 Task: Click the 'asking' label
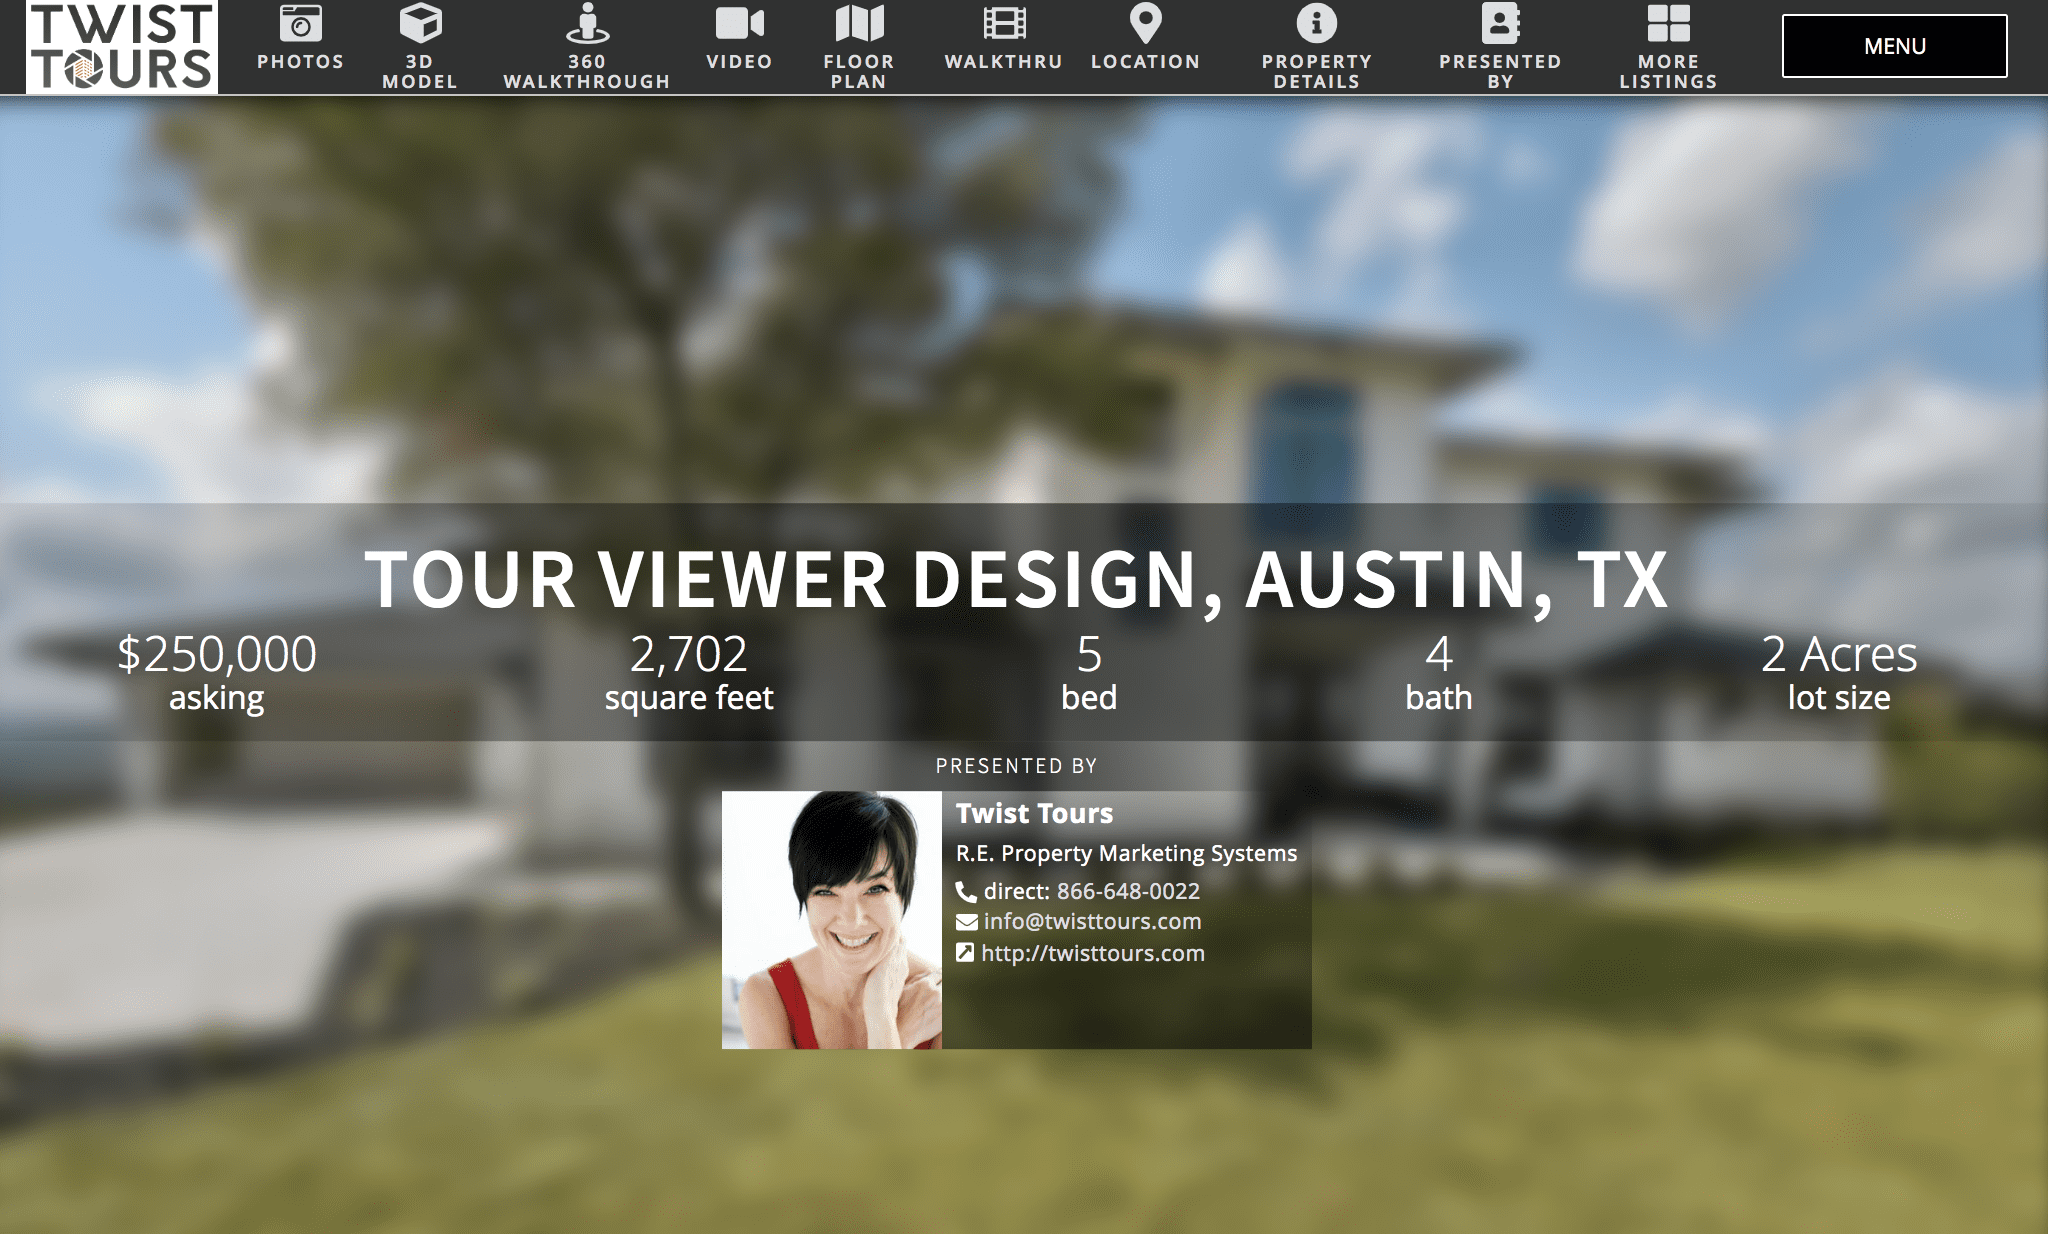coord(217,698)
